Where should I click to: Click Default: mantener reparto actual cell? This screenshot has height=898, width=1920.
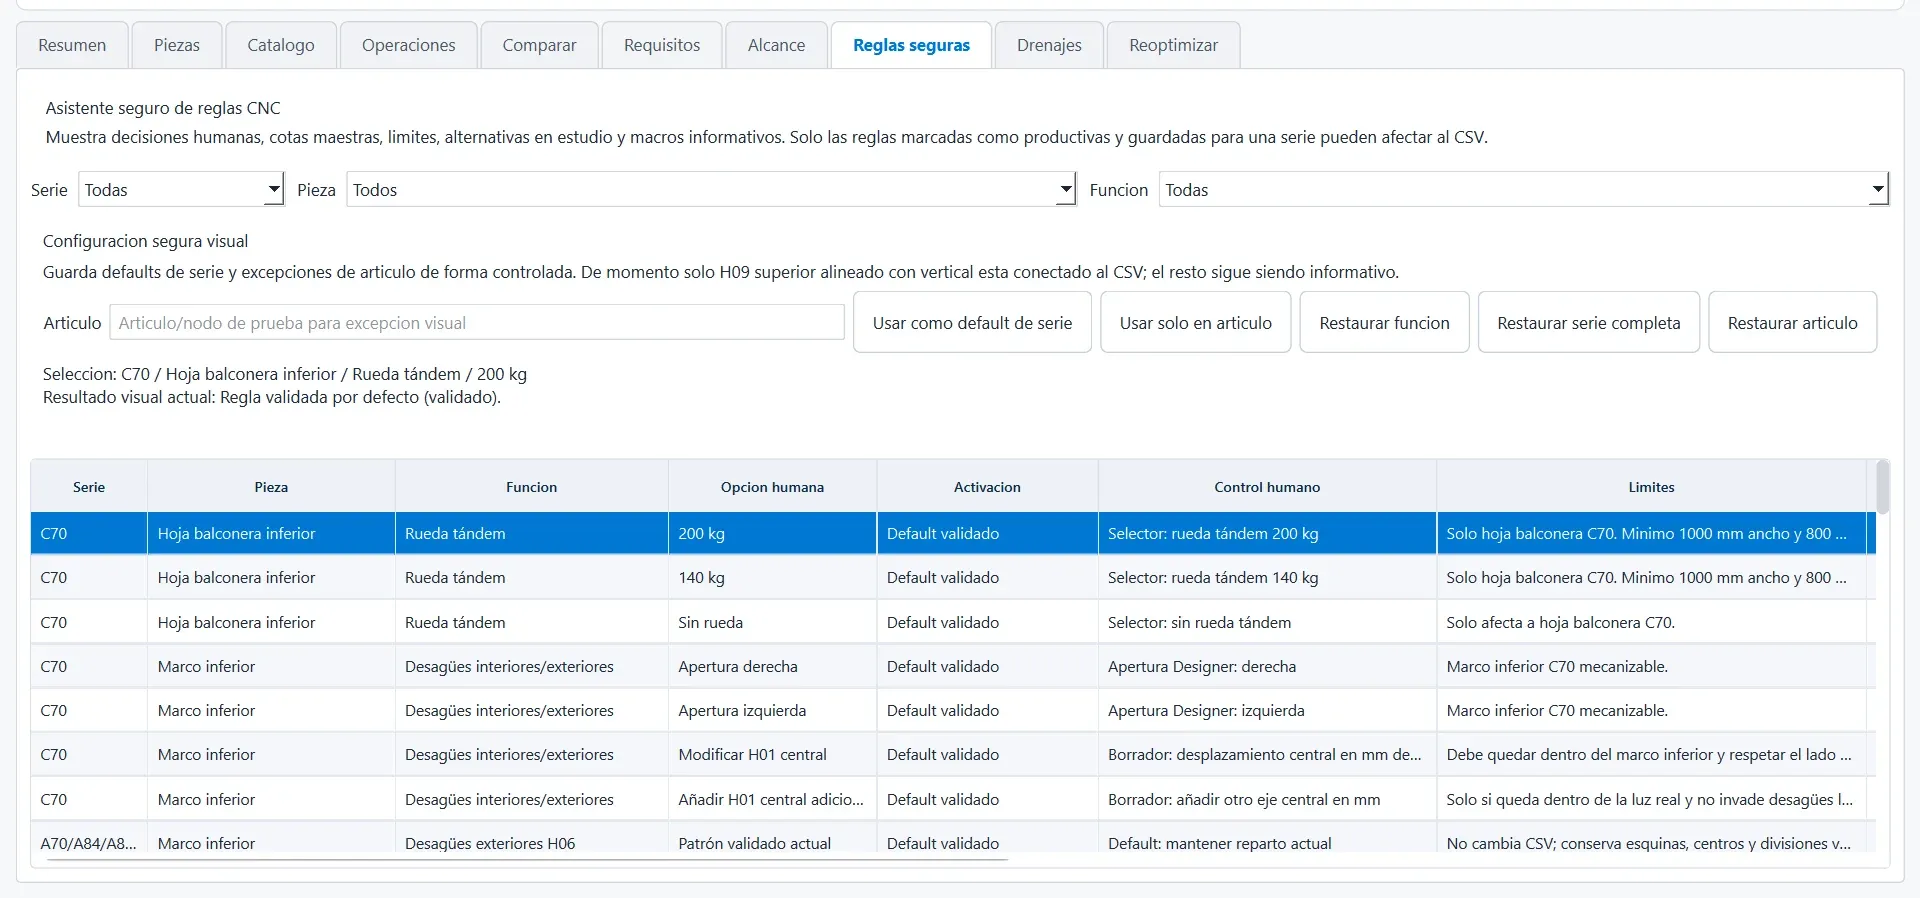click(x=1268, y=842)
